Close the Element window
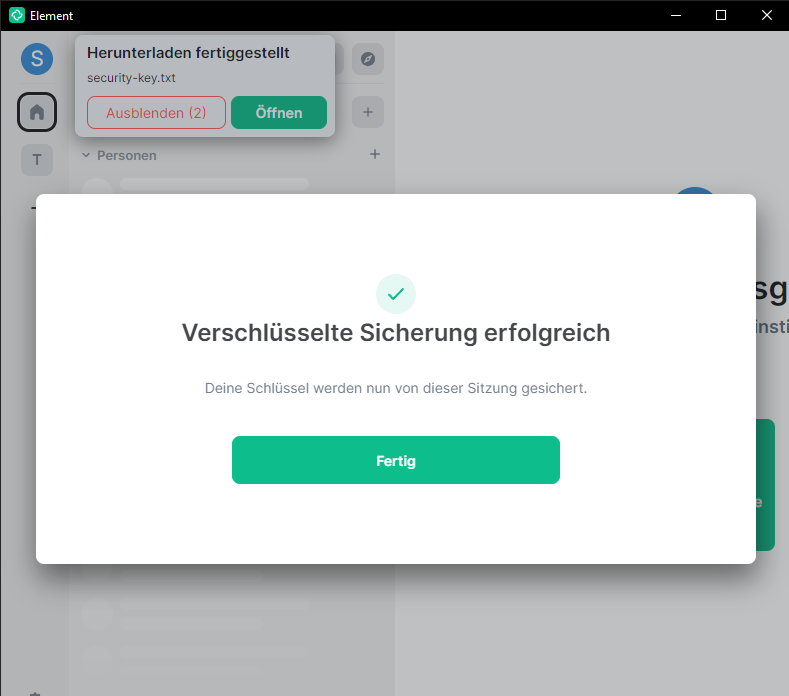 [x=765, y=15]
